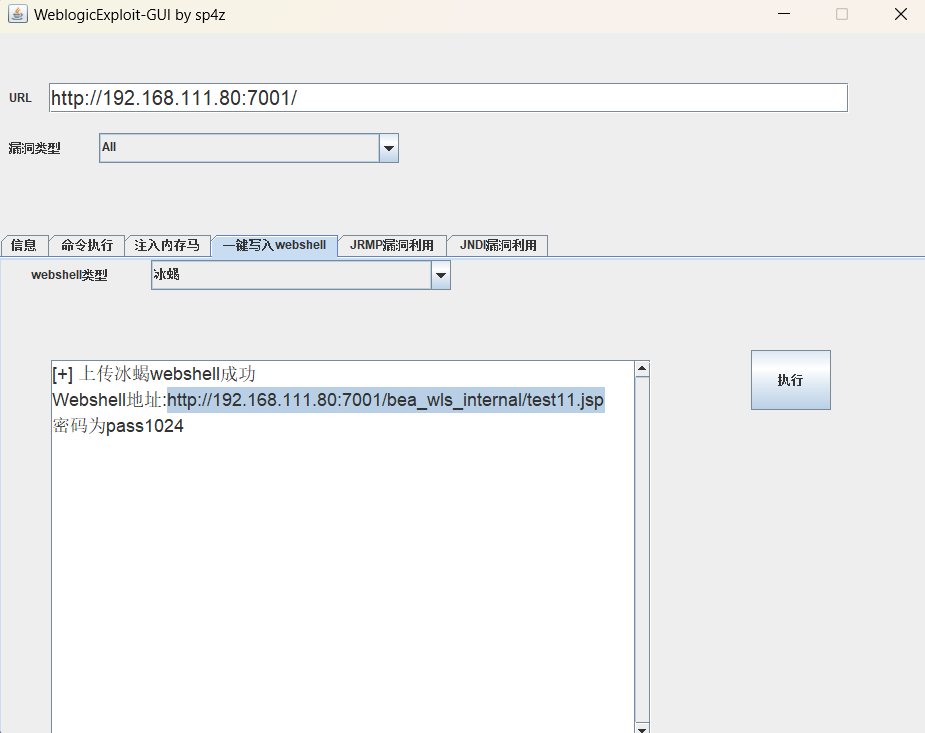The width and height of the screenshot is (925, 733).
Task: Click the URL label
Action: [20, 98]
